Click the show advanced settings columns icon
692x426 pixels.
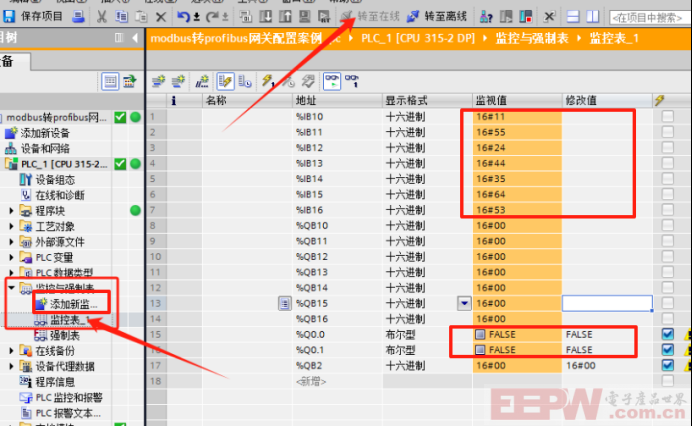click(245, 81)
